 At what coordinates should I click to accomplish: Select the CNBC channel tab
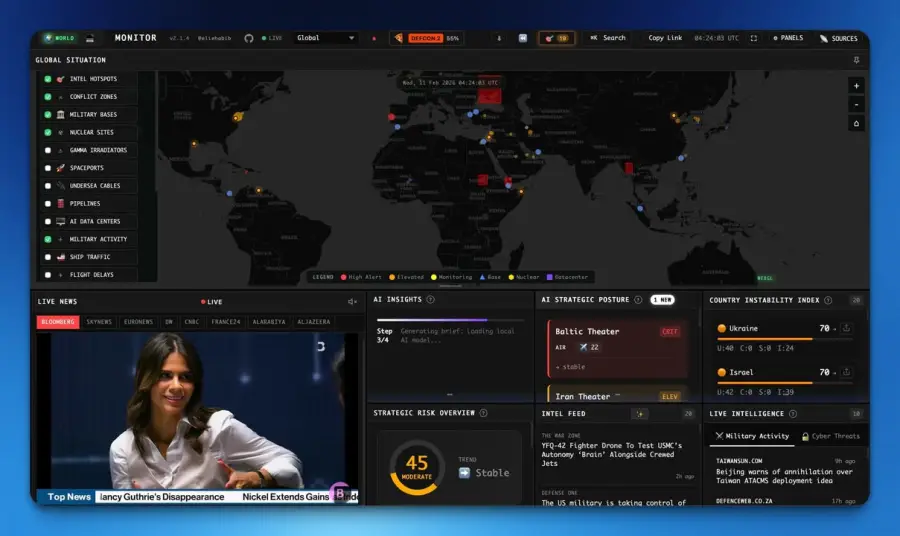coord(192,322)
